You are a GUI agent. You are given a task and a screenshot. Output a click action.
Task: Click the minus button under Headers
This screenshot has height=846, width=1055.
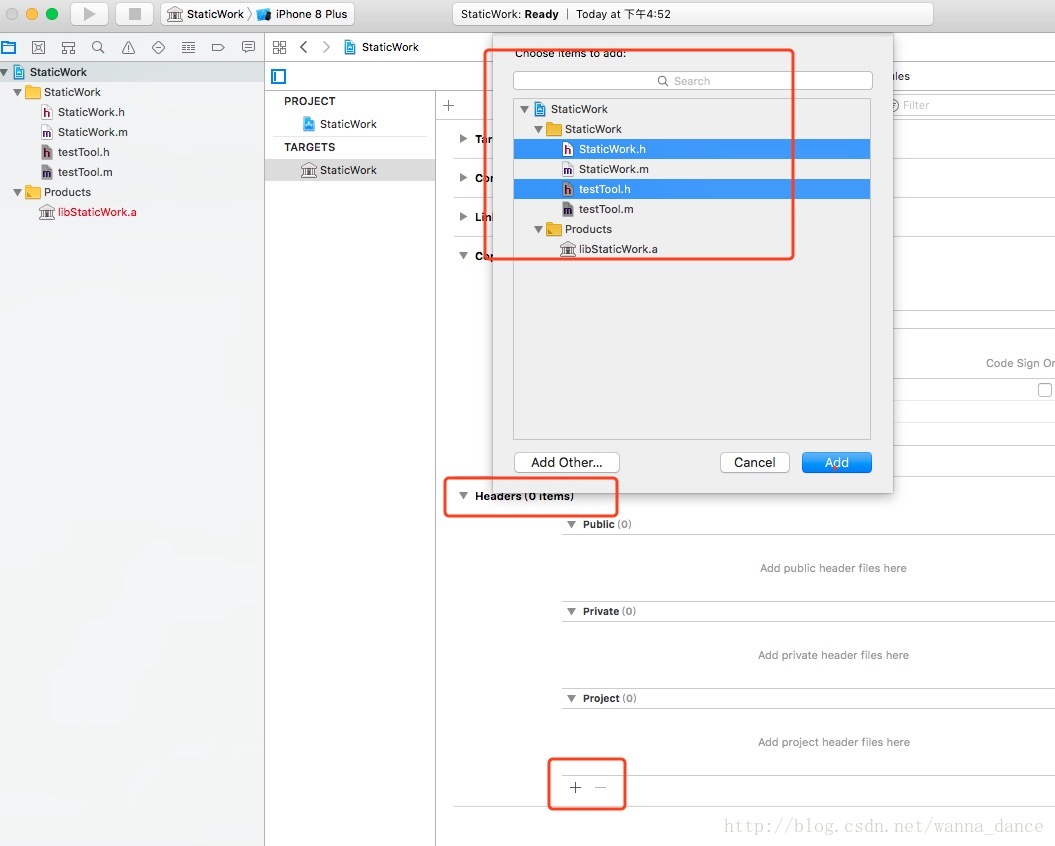click(601, 787)
